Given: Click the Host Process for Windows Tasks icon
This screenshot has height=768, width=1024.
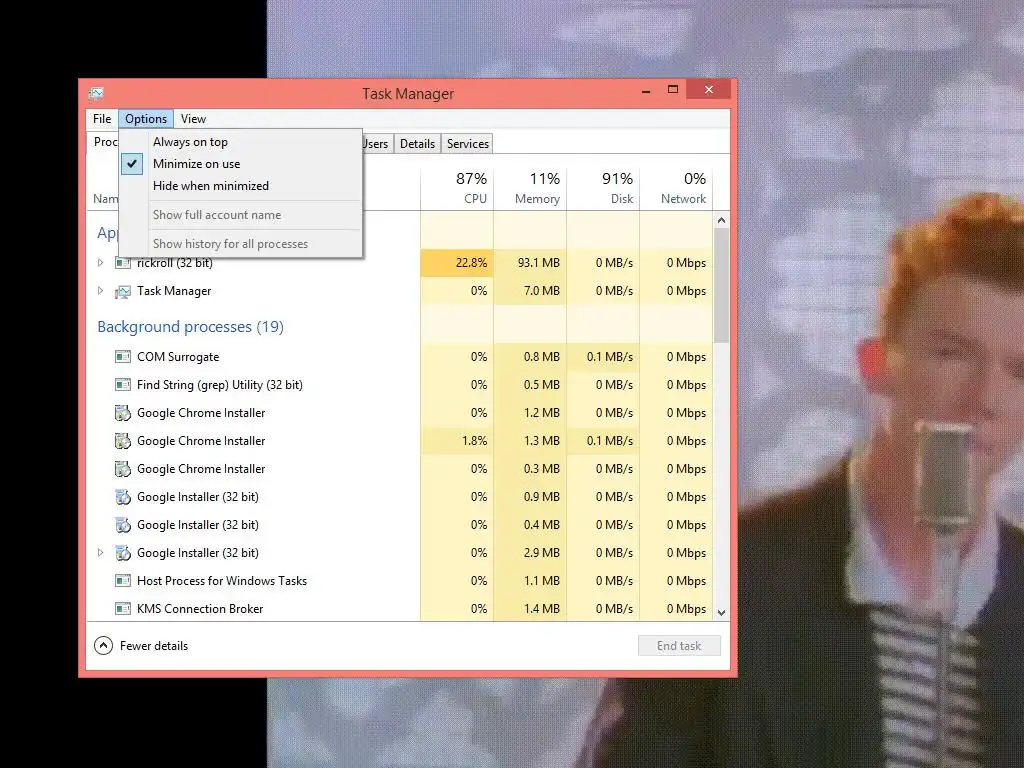Looking at the screenshot, I should (x=123, y=581).
